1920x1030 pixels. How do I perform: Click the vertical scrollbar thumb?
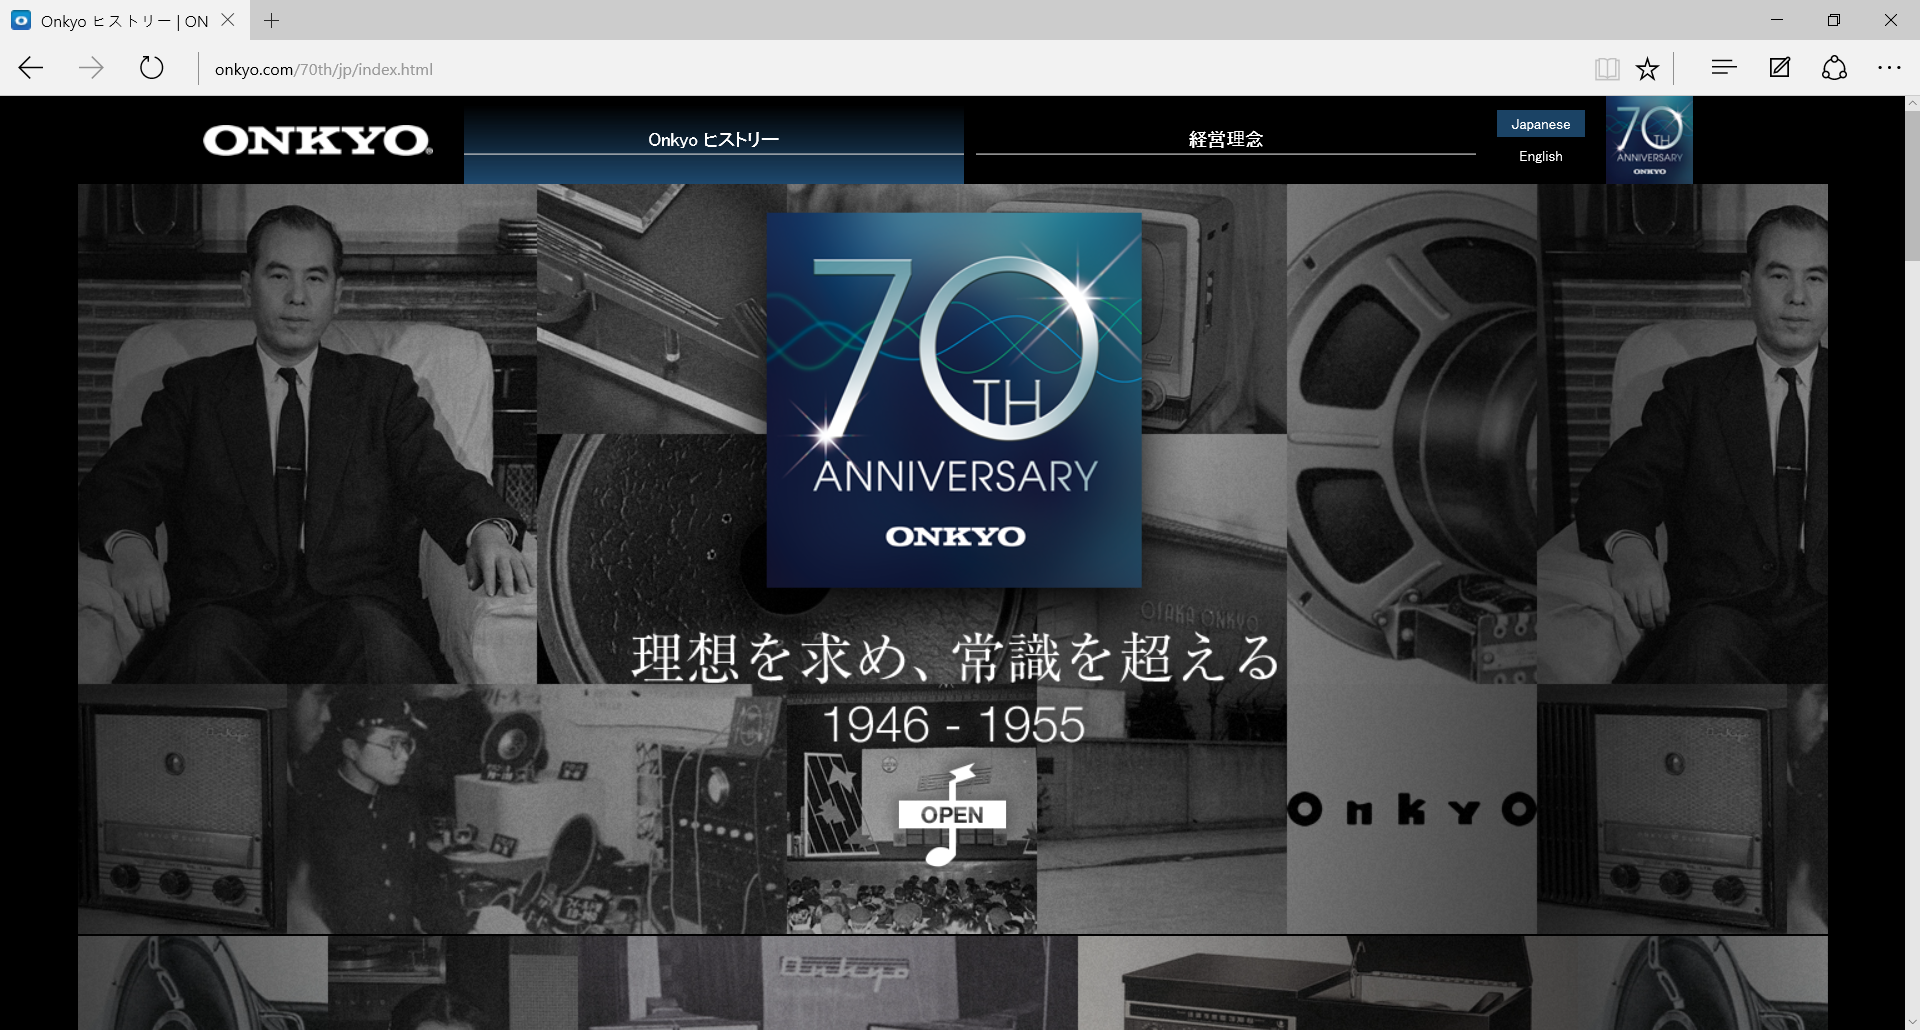[1912, 185]
